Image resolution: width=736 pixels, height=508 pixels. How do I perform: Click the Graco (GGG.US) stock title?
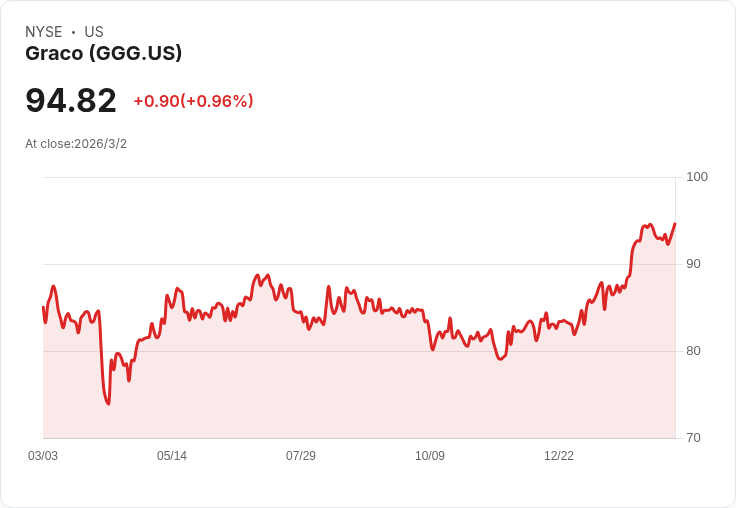click(104, 54)
